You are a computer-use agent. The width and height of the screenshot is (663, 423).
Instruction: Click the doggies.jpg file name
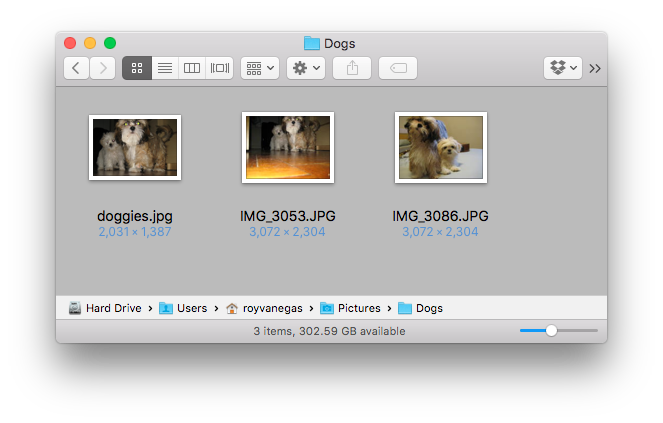pos(135,216)
